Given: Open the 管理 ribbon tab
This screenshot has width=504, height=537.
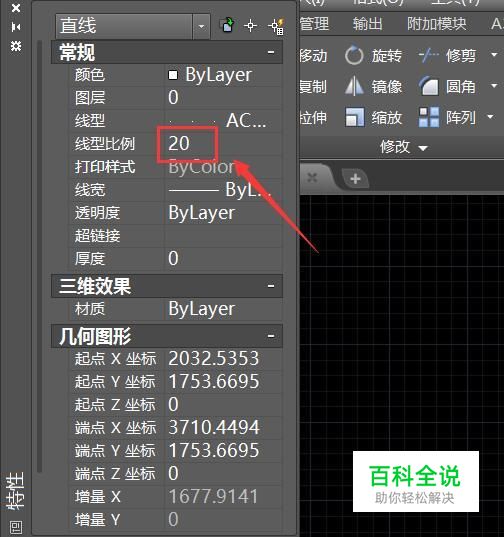Looking at the screenshot, I should point(314,24).
